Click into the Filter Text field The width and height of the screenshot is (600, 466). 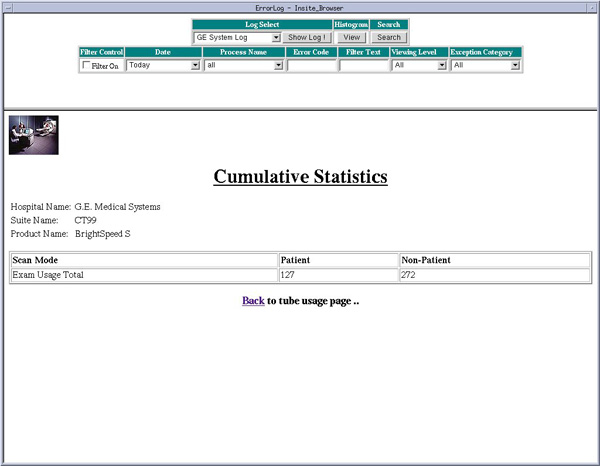tap(363, 66)
